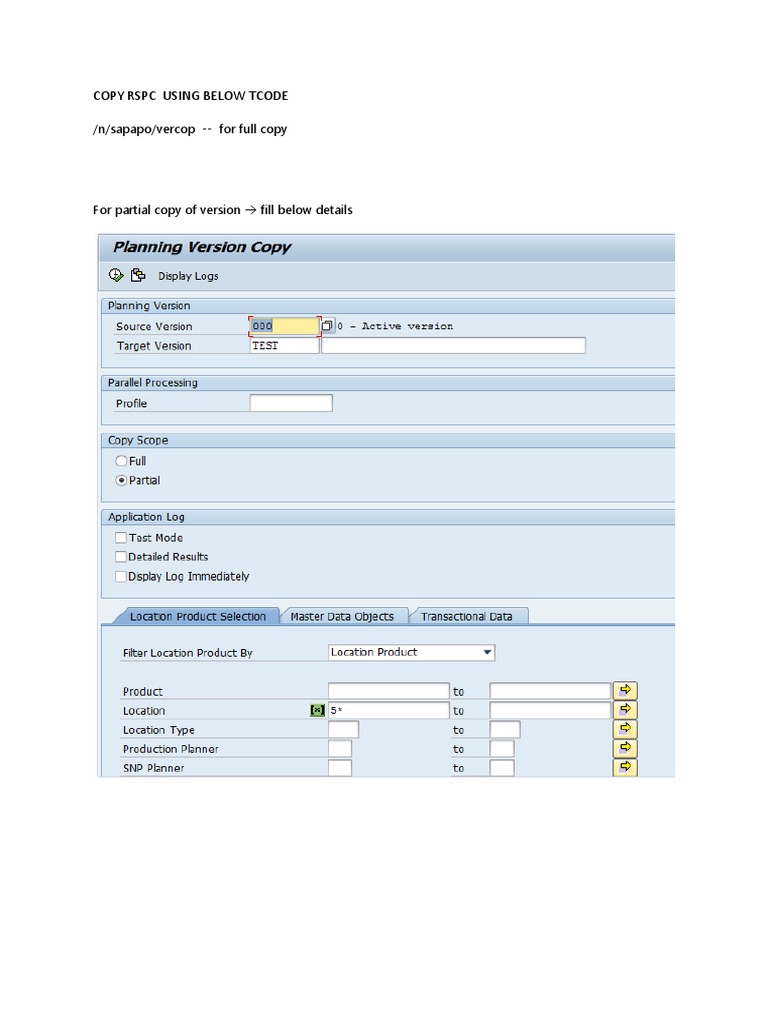Viewport: 768px width, 1024px height.
Task: Click the Location Type from-value field
Action: tap(343, 729)
